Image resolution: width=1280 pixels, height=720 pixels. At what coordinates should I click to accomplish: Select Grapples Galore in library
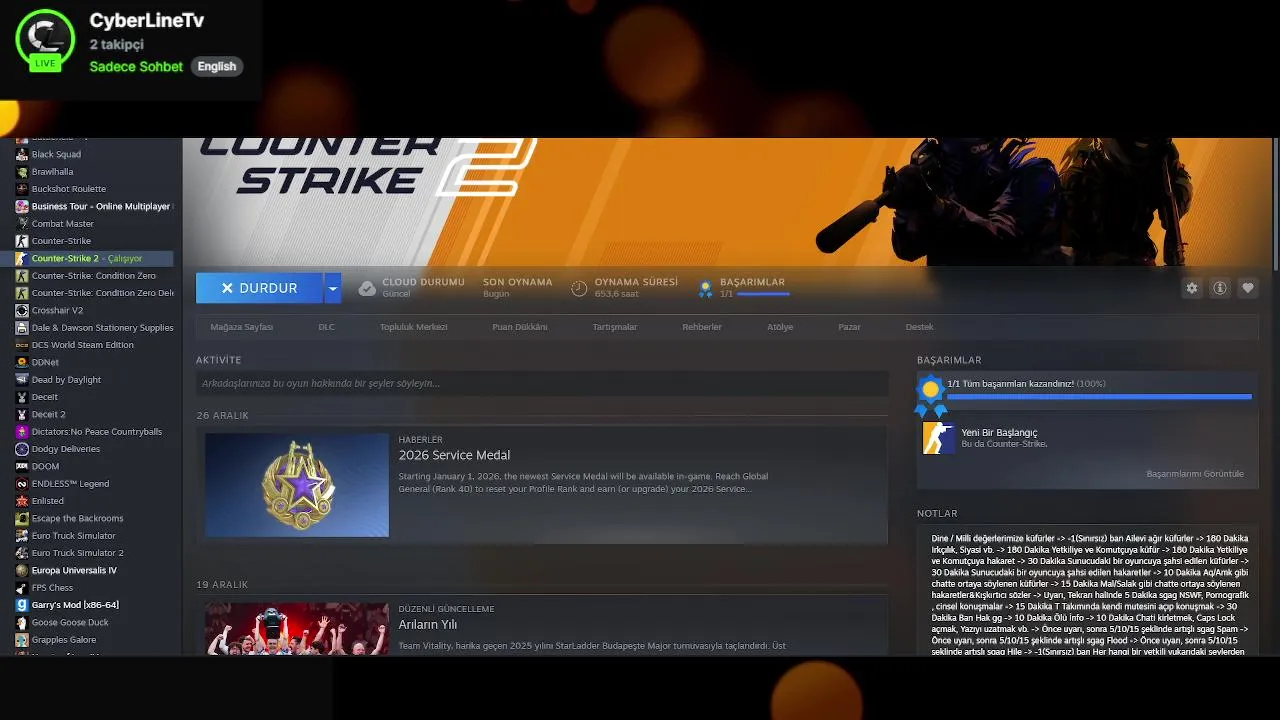(64, 640)
